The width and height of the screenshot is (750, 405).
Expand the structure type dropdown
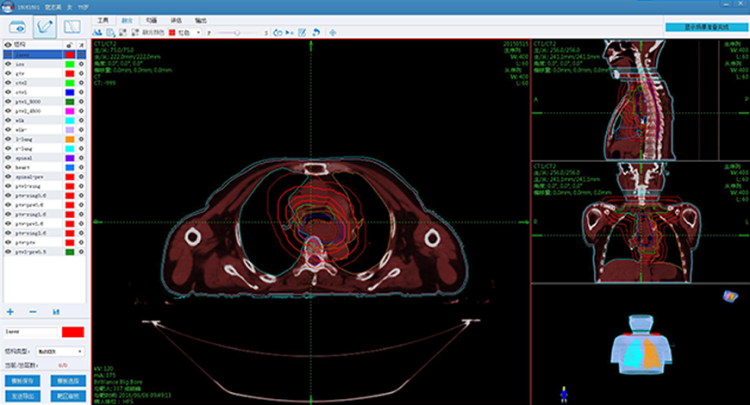[x=60, y=352]
